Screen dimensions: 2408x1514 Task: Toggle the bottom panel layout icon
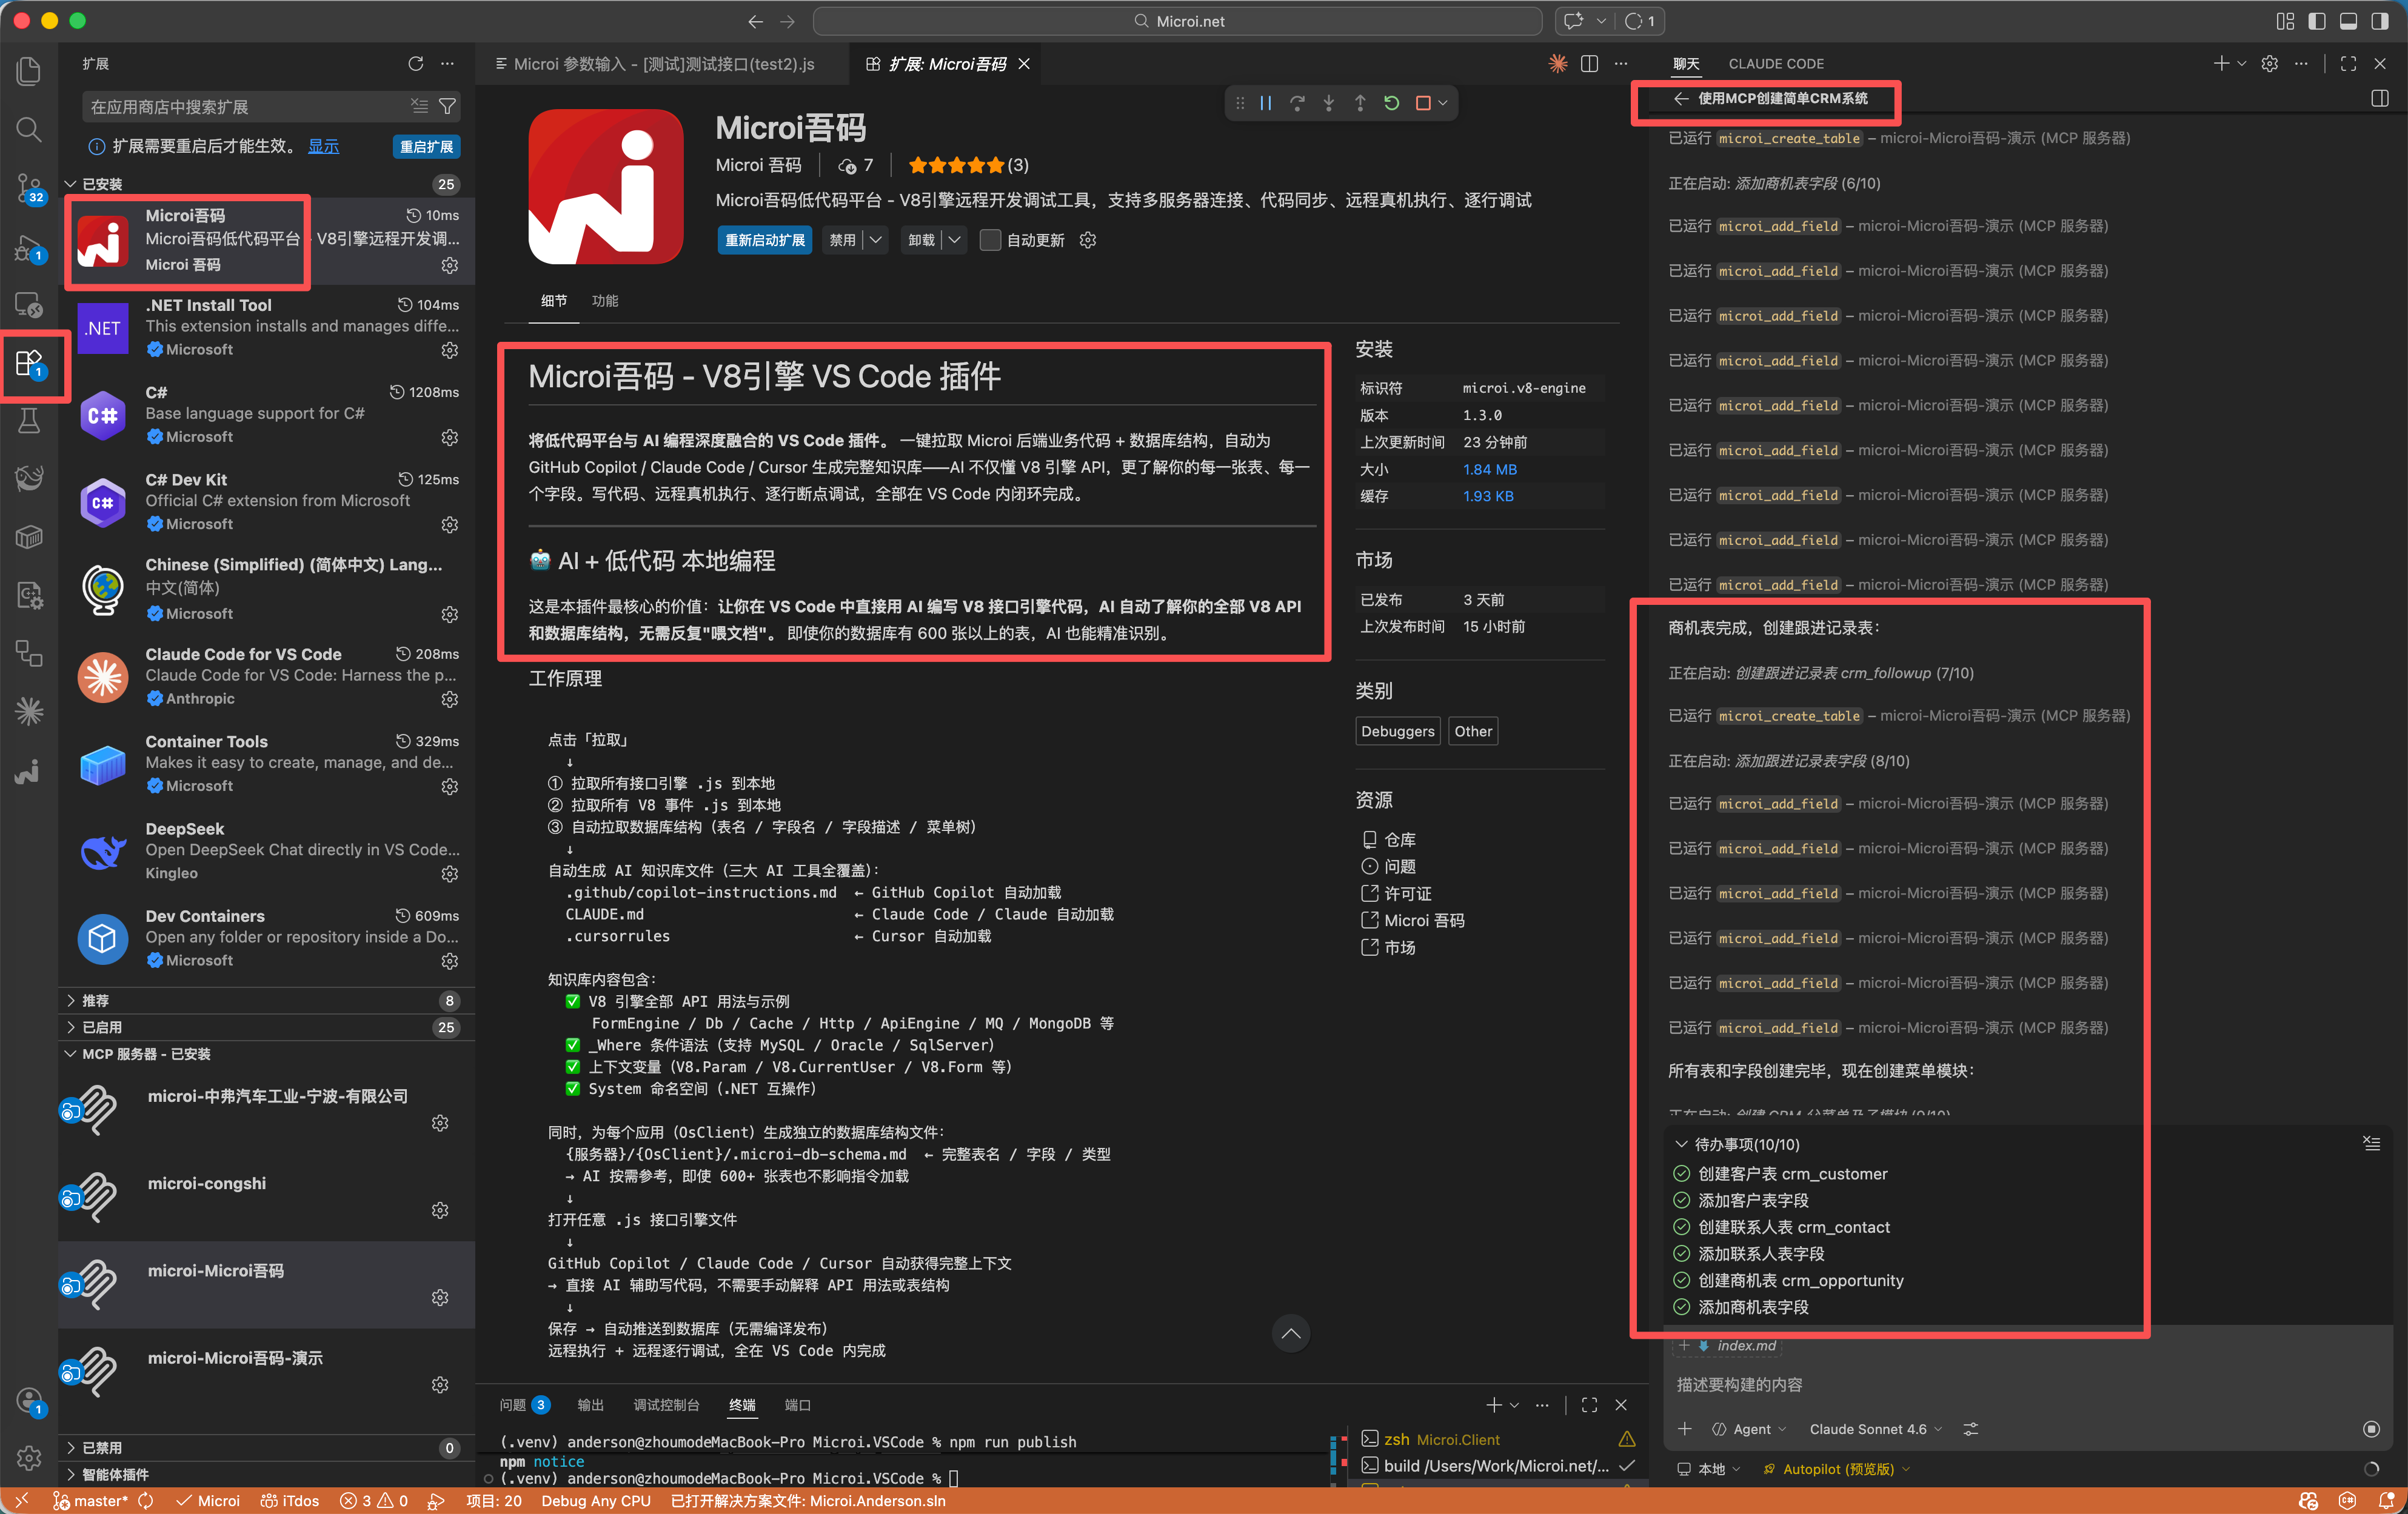[2348, 21]
